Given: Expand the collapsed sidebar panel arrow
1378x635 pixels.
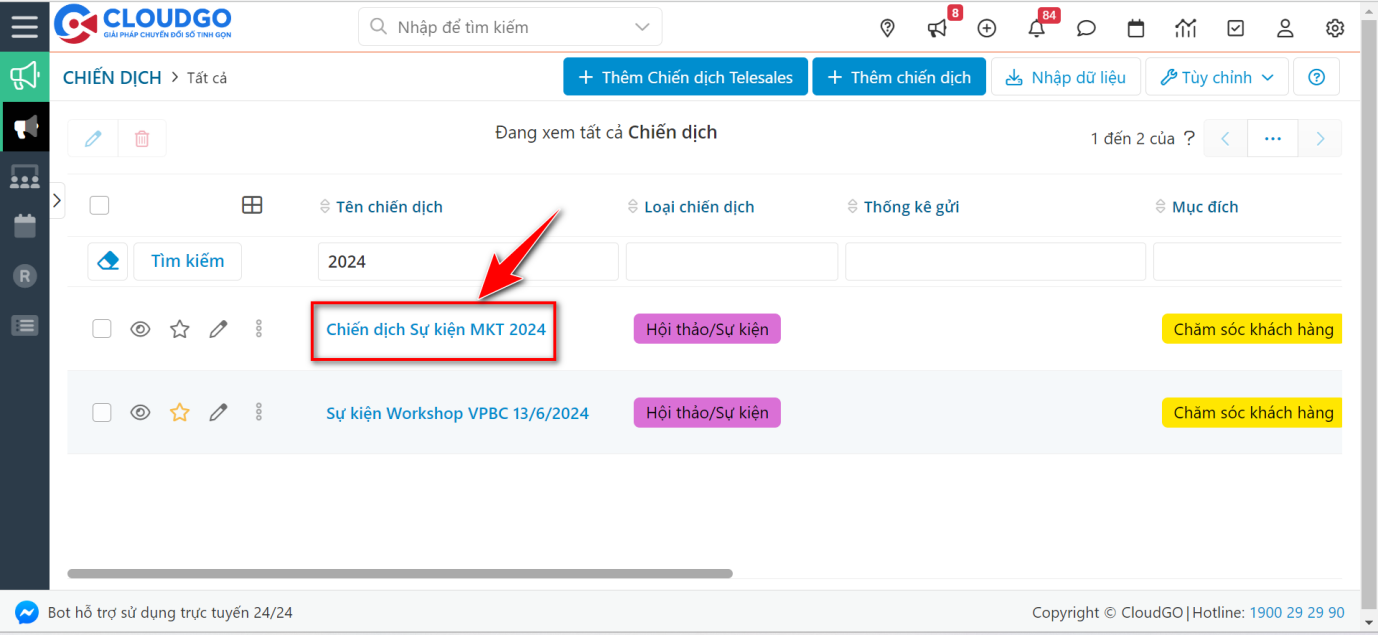Looking at the screenshot, I should pos(57,201).
